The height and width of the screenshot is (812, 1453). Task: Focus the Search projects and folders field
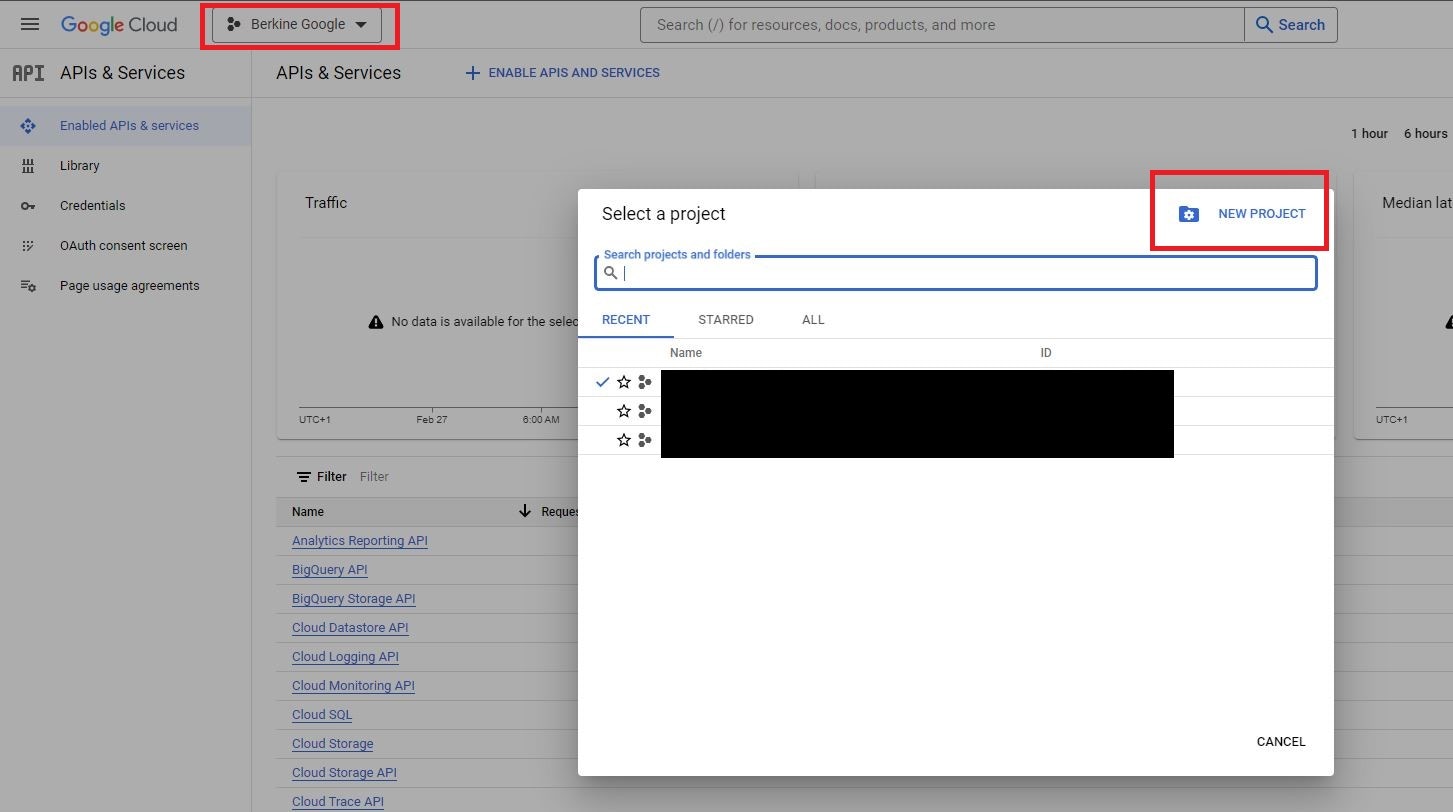[x=955, y=273]
